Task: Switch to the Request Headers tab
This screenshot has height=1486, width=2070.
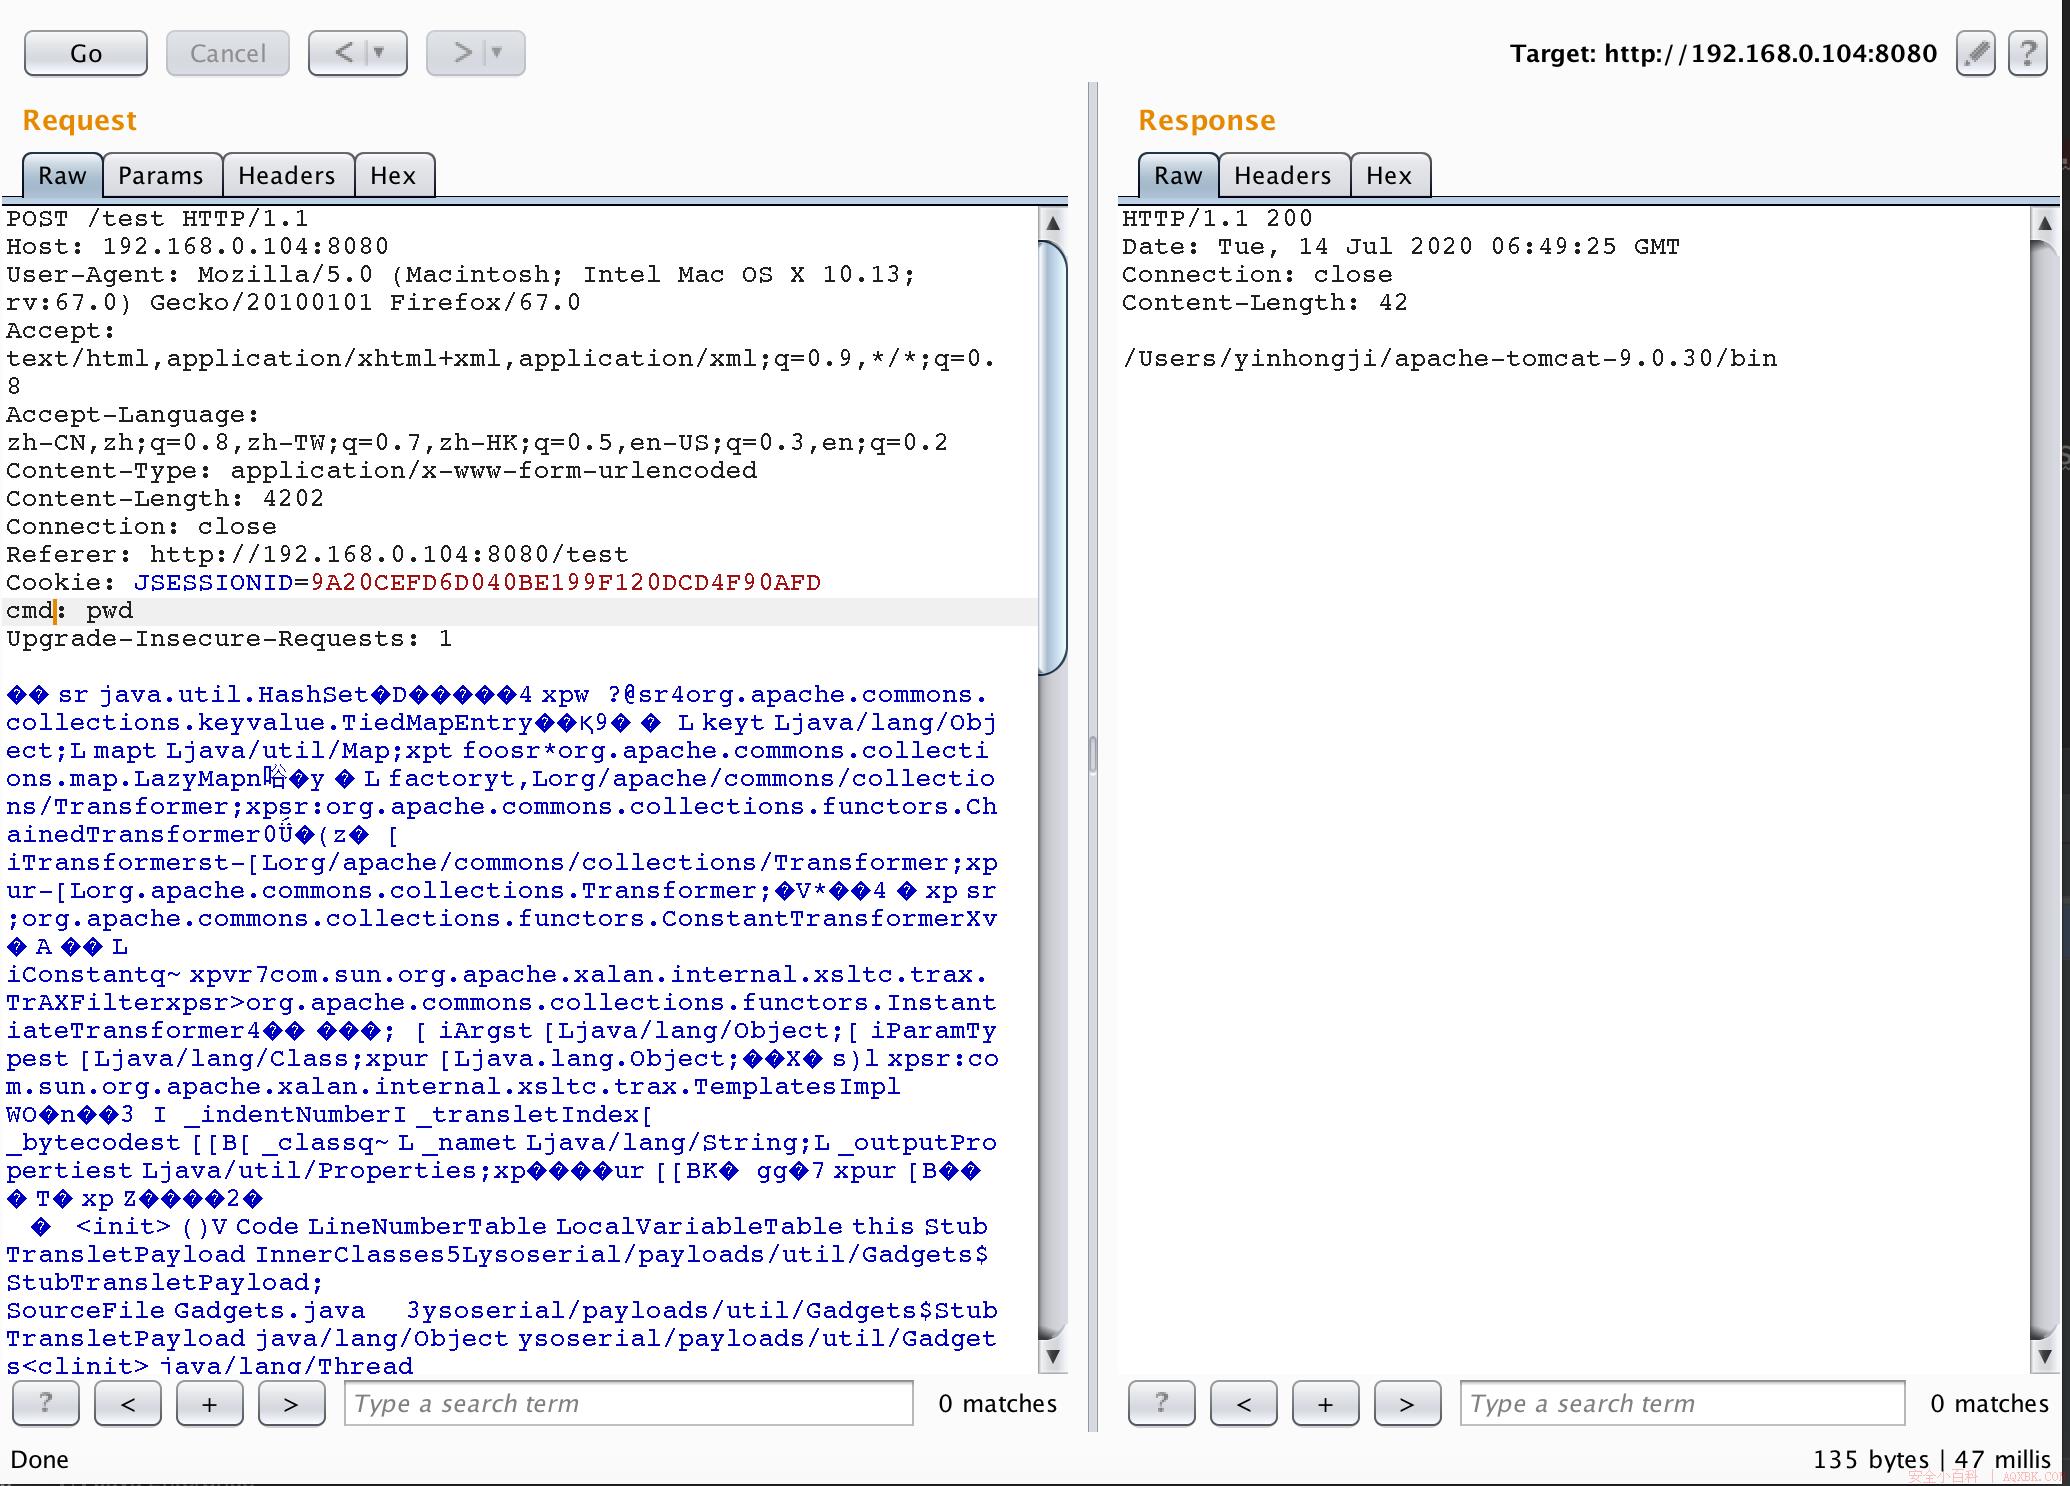Action: pyautogui.click(x=287, y=176)
